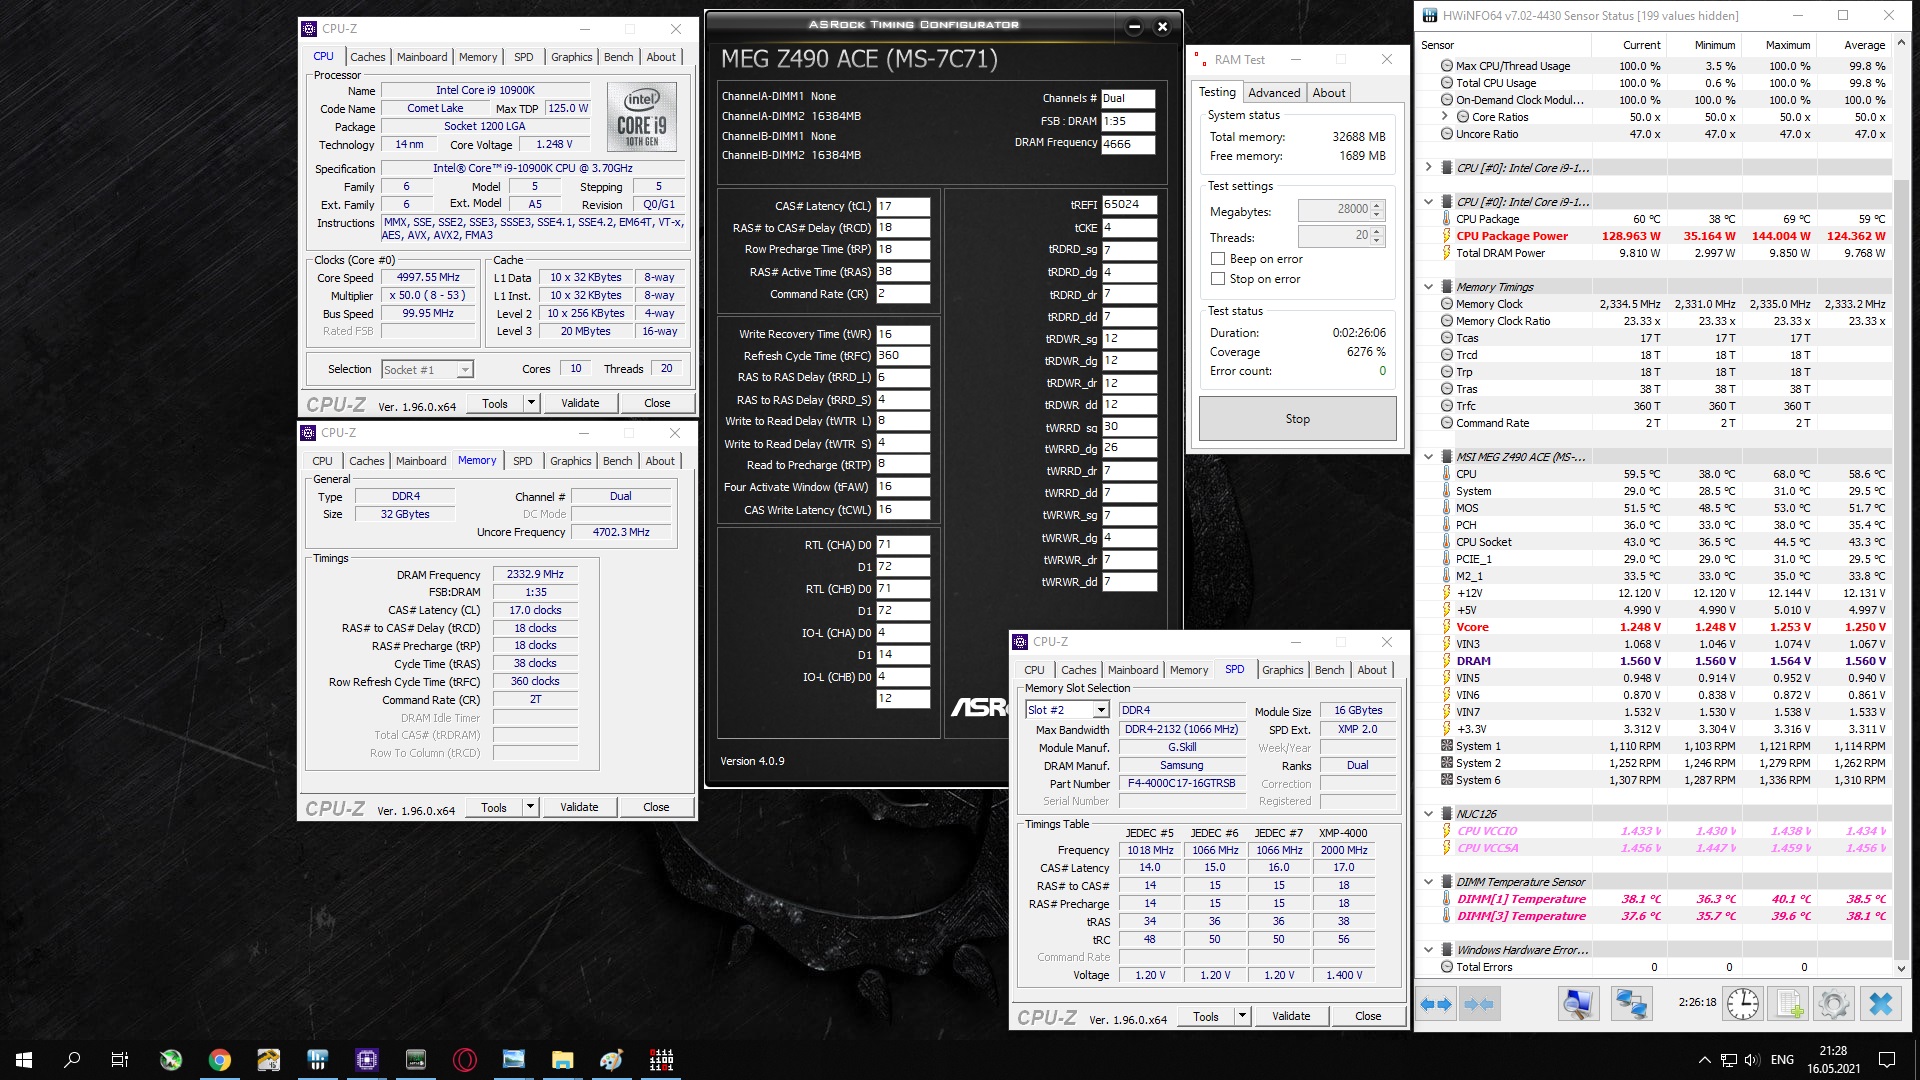Click magnifier monitor icon in HWiNFO toolbar
This screenshot has height=1080, width=1920.
1578,1003
